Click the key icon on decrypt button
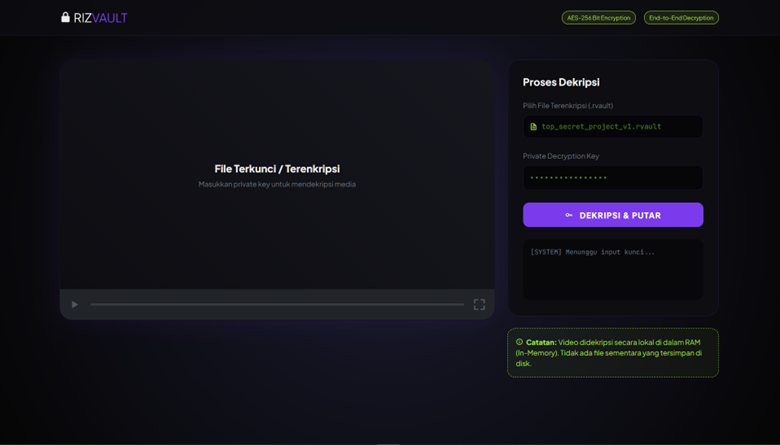This screenshot has width=780, height=445. (x=569, y=215)
